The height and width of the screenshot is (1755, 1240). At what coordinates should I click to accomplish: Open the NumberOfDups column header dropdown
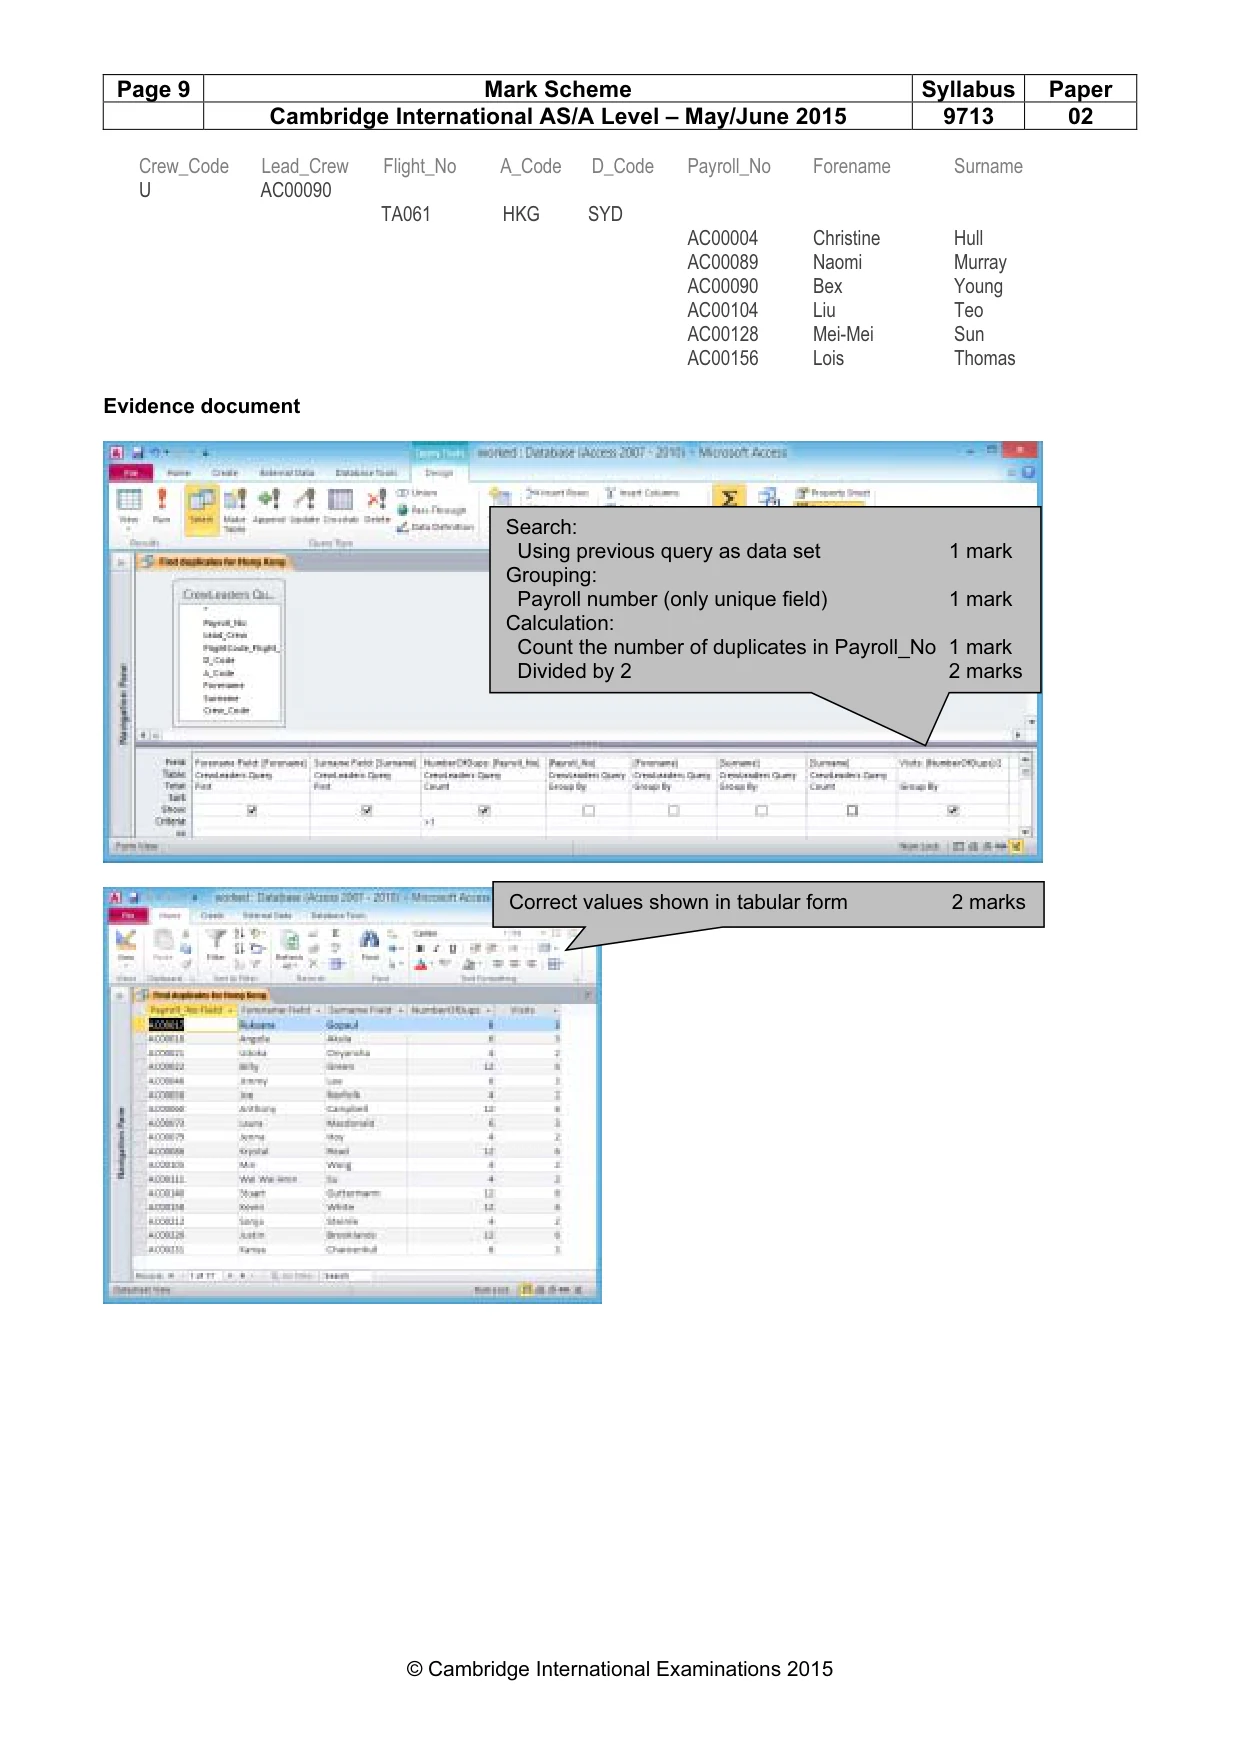tap(489, 1011)
